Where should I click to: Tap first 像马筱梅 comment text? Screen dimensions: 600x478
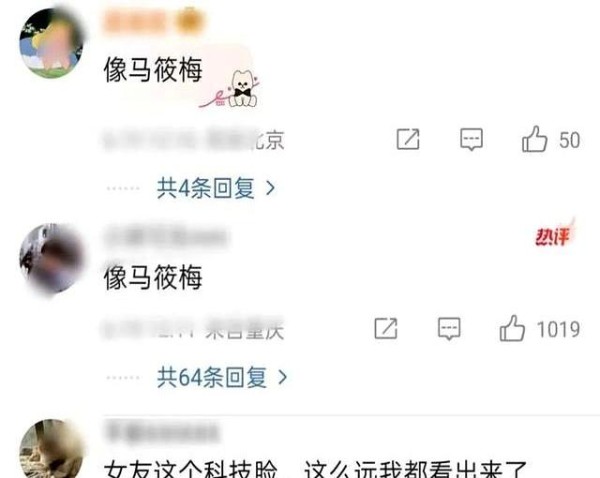[x=153, y=70]
